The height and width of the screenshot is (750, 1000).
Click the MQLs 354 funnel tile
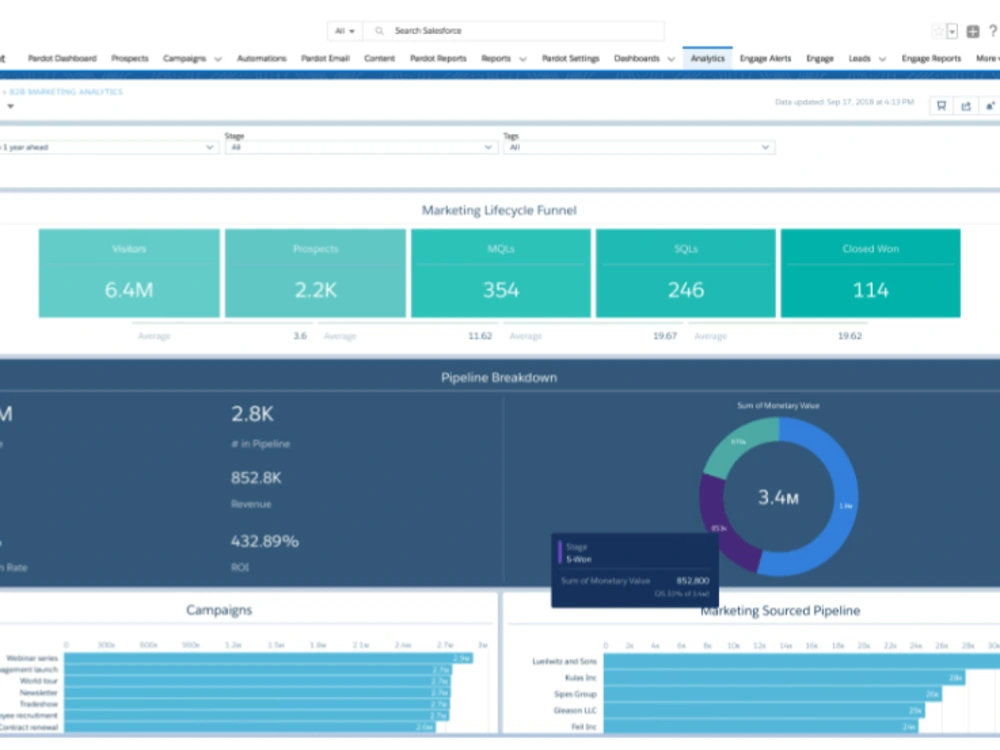[x=501, y=273]
